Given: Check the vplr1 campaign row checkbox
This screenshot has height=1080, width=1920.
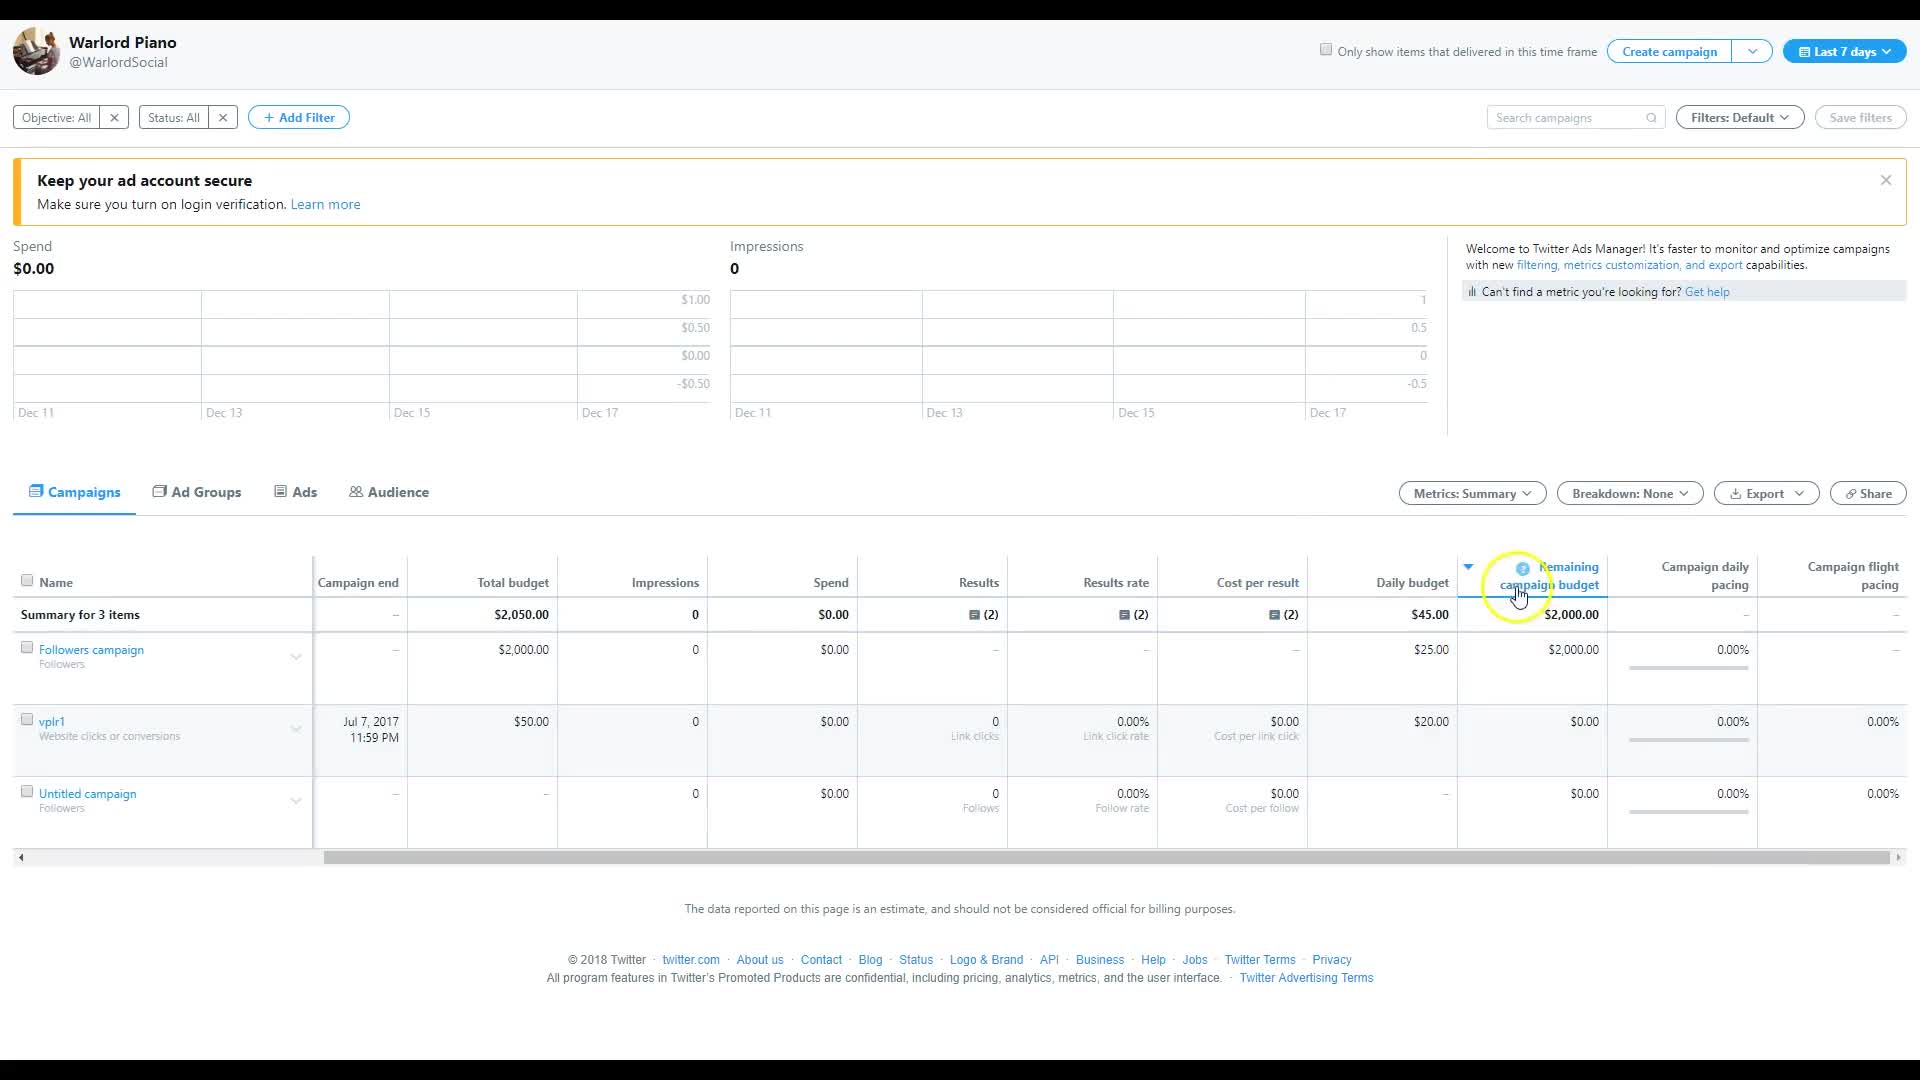Looking at the screenshot, I should coord(27,720).
